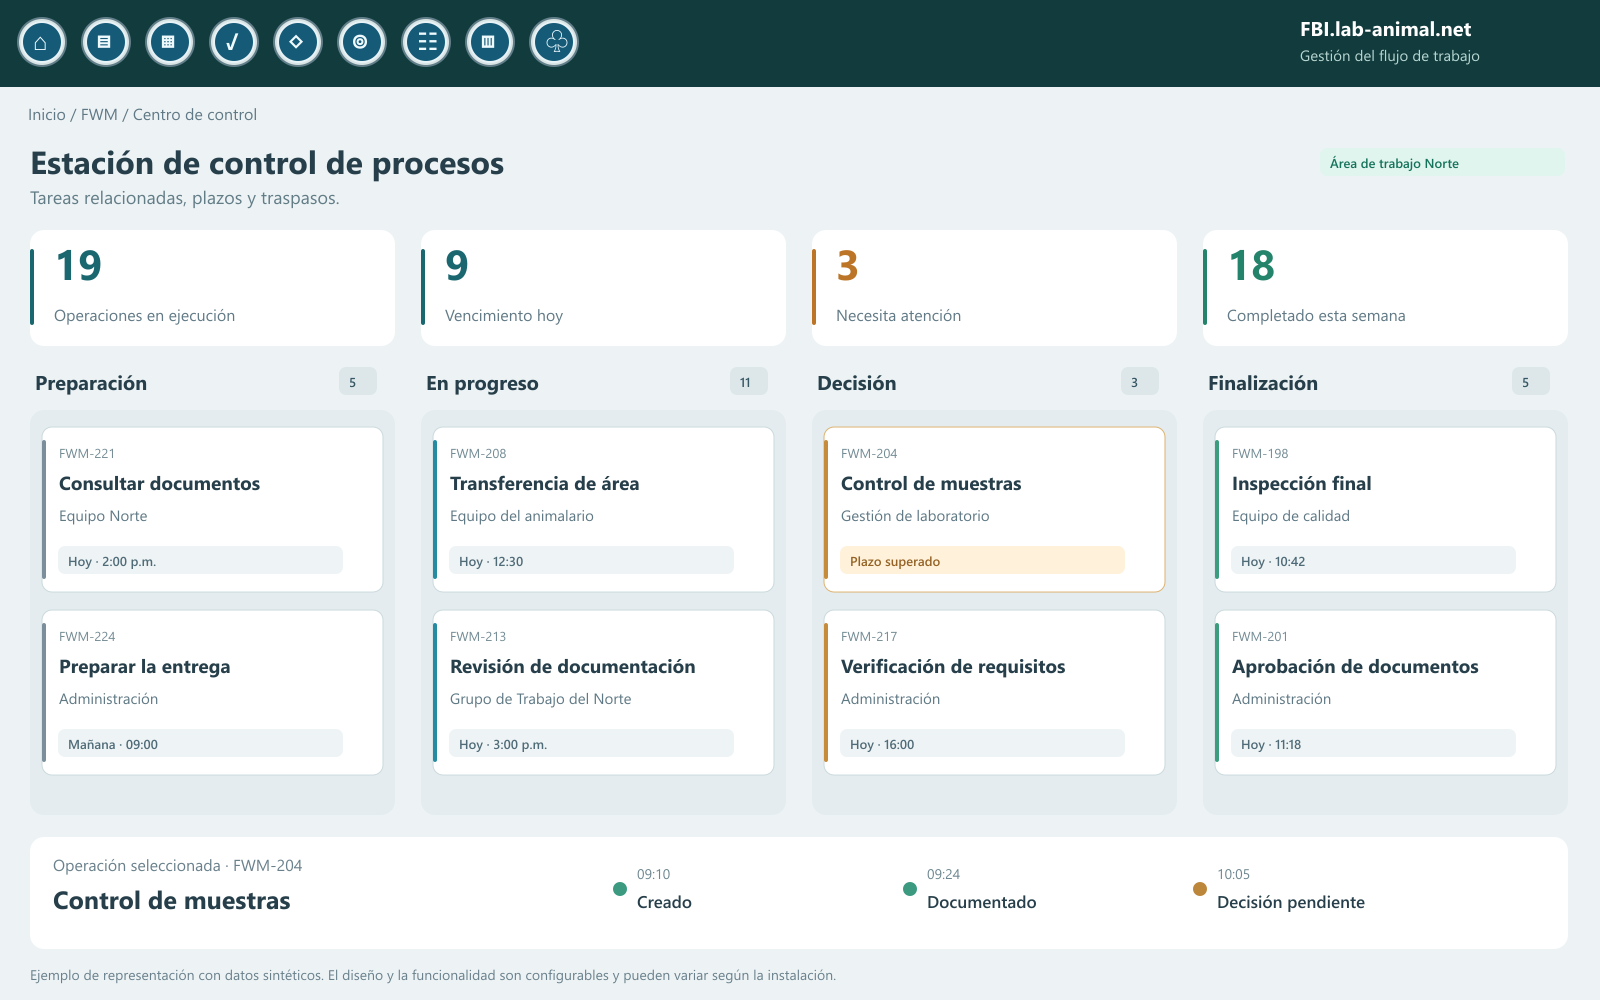Open the vertical columns icon button
This screenshot has height=1000, width=1600.
point(489,43)
